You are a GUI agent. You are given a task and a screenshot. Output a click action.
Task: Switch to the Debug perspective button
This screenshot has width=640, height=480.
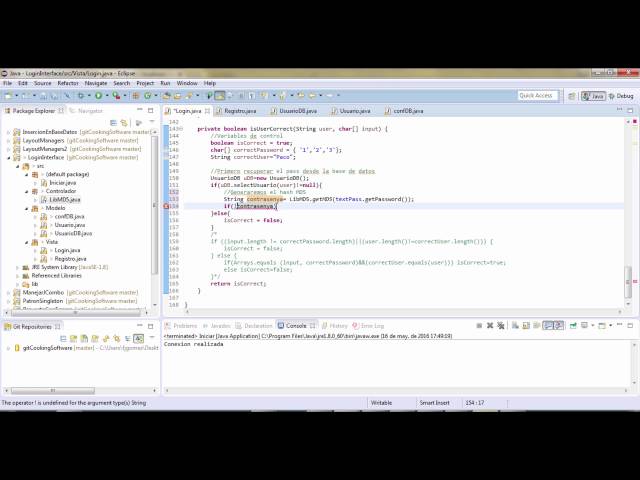[621, 96]
